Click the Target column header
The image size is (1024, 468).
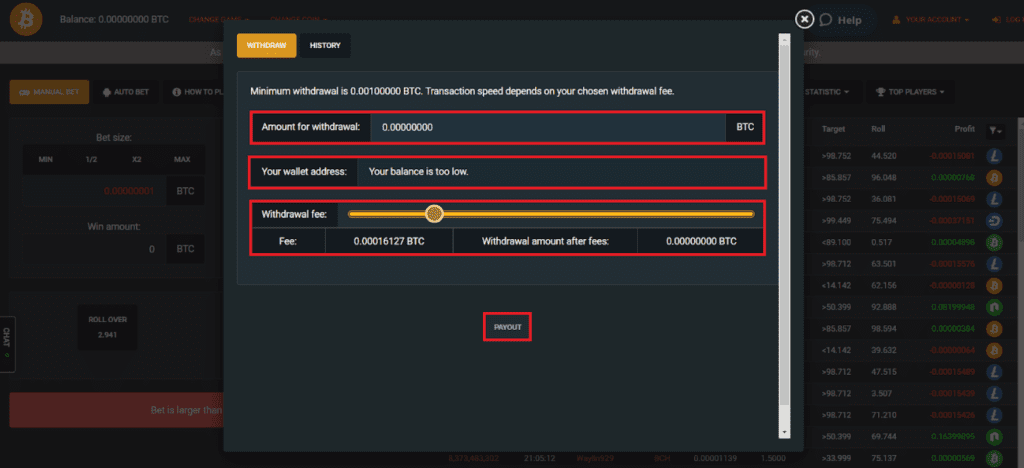pyautogui.click(x=833, y=129)
